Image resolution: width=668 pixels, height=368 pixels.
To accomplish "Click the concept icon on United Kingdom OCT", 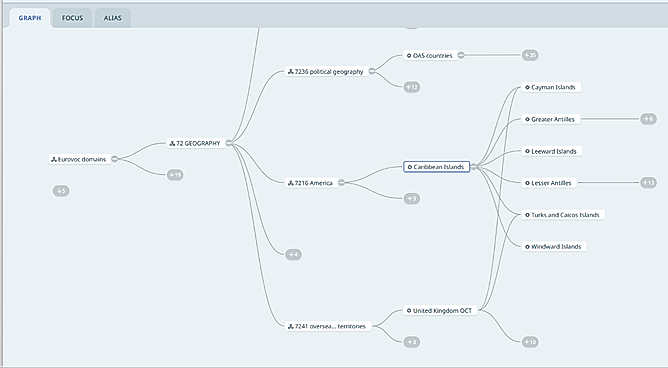I will click(409, 310).
